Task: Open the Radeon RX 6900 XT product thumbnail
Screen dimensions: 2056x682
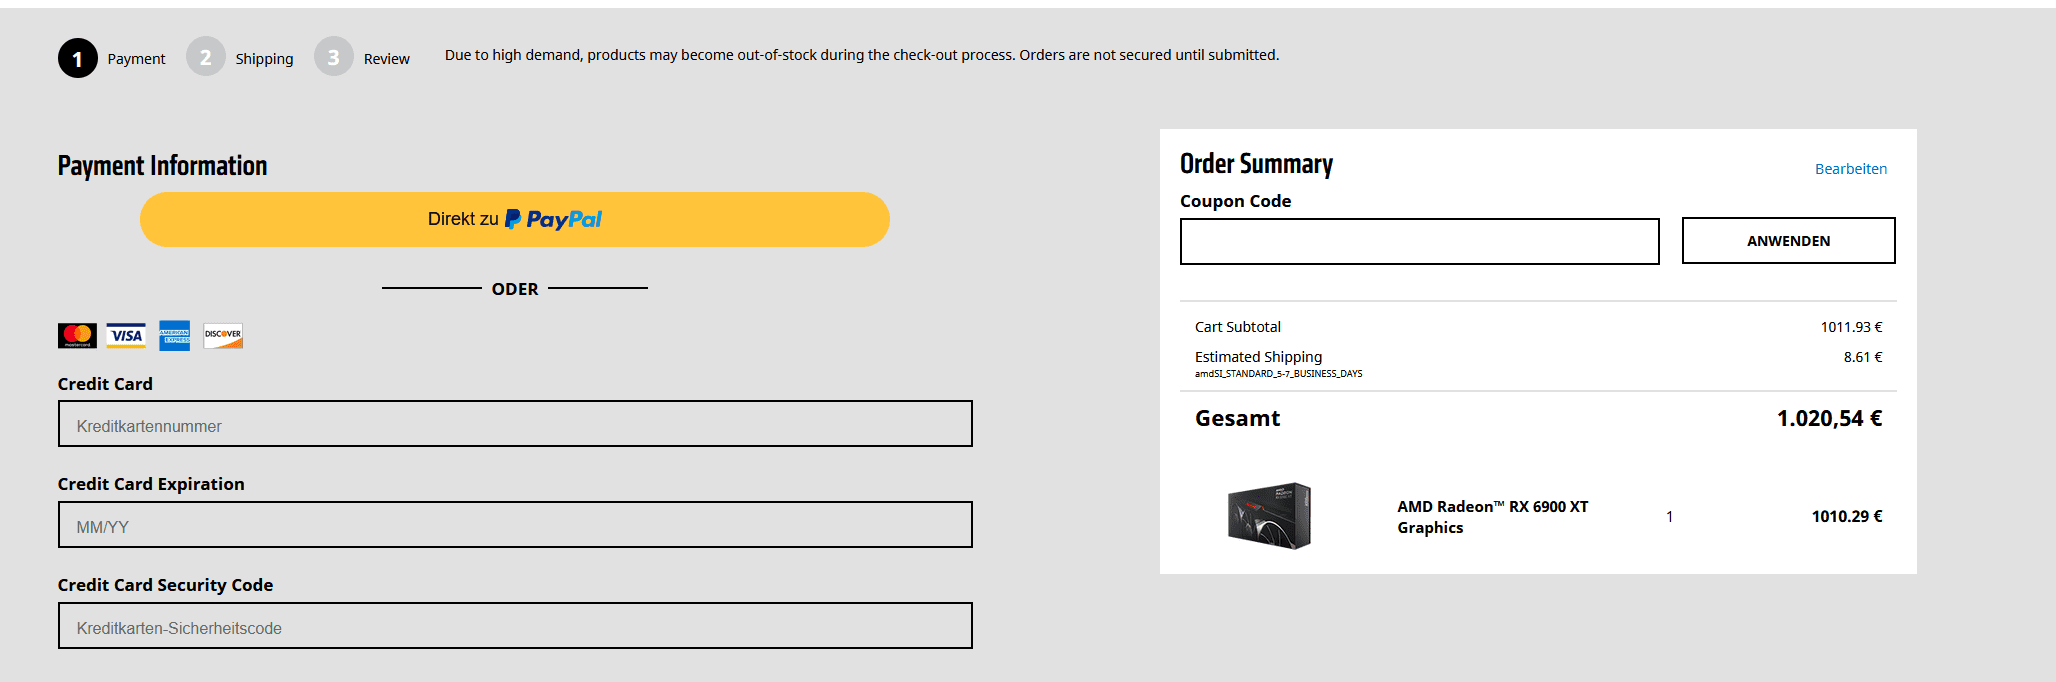Action: click(x=1269, y=516)
